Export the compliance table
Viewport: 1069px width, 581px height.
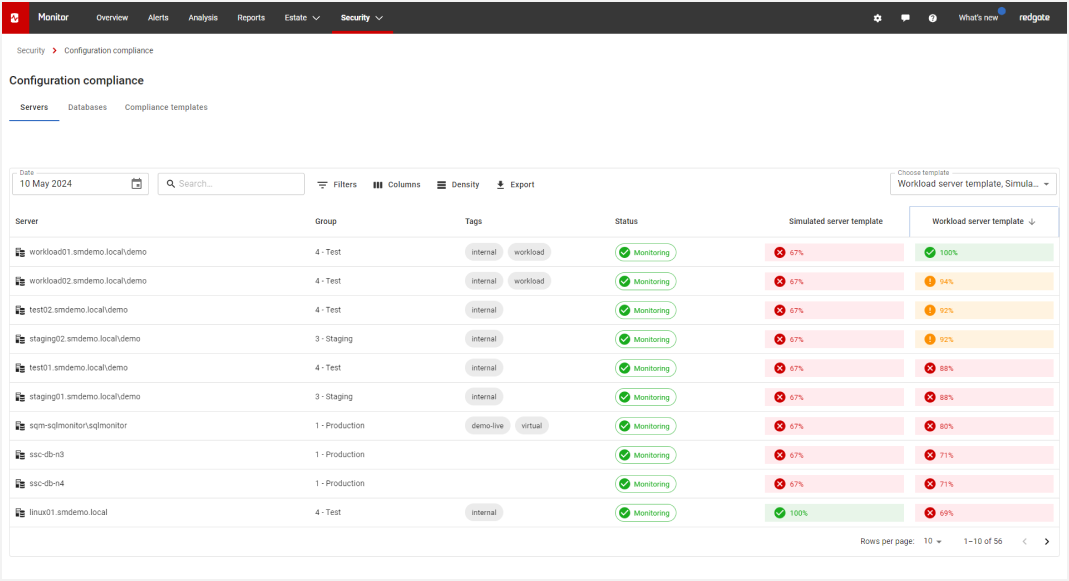coord(515,185)
